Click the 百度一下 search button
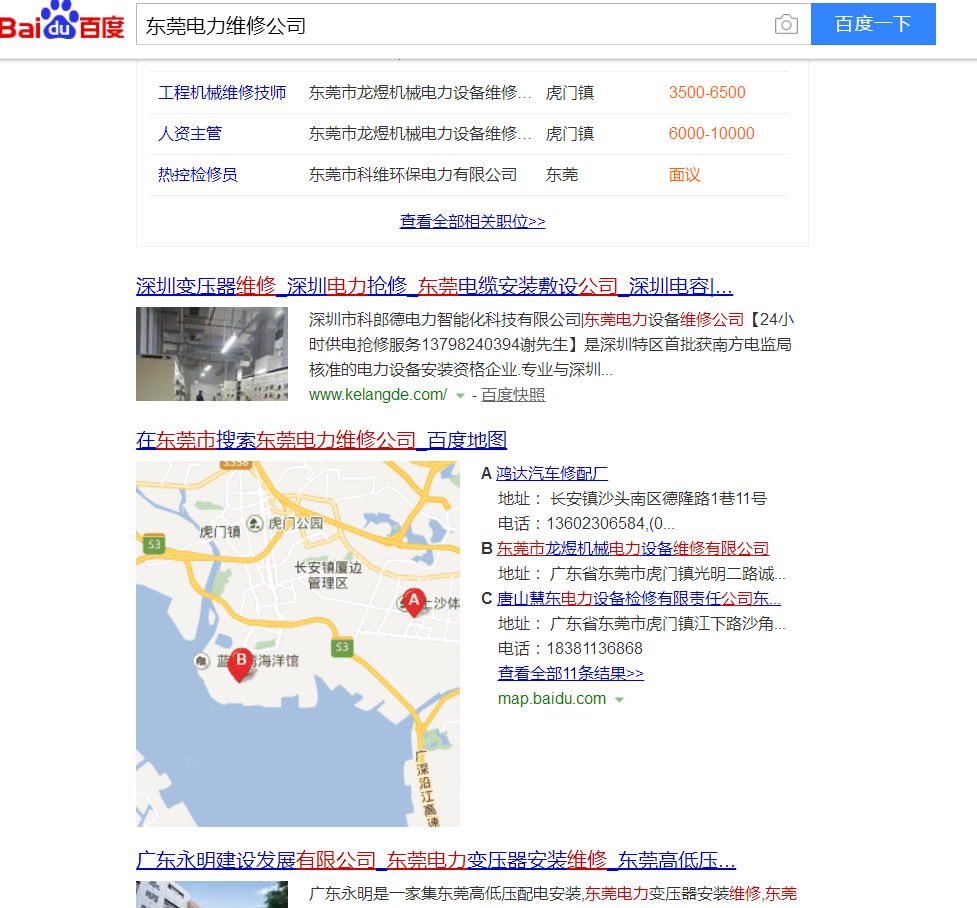Viewport: 977px width, 908px height. pyautogui.click(x=873, y=24)
